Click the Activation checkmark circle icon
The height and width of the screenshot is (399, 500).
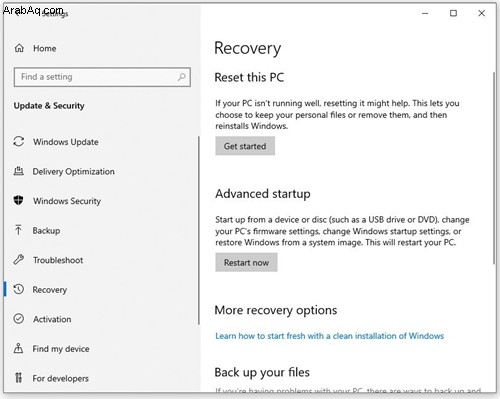[x=19, y=319]
